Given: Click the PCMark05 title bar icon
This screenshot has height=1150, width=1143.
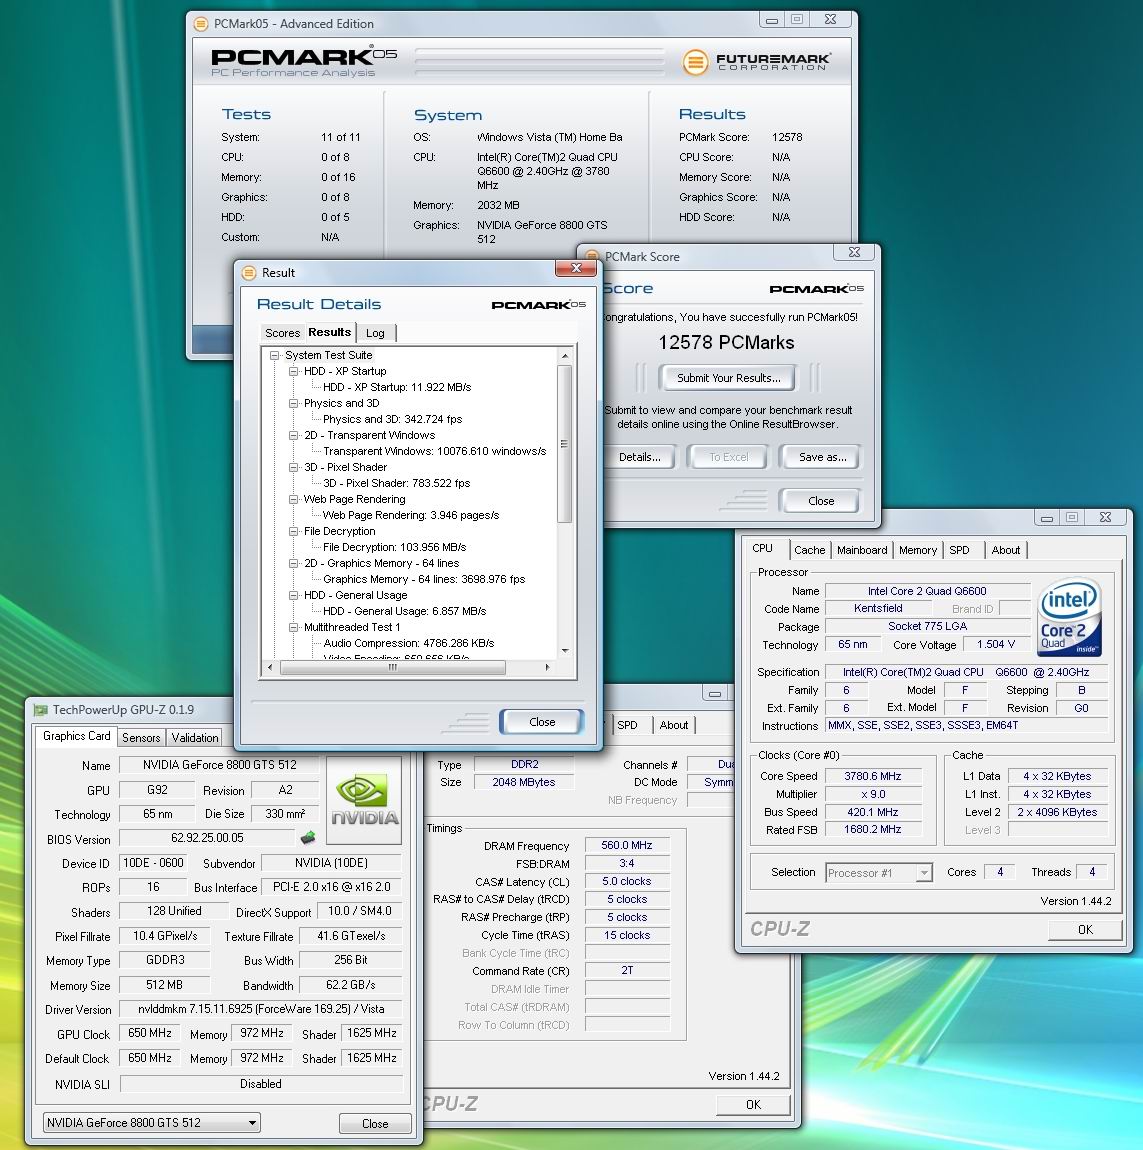Looking at the screenshot, I should (x=201, y=24).
